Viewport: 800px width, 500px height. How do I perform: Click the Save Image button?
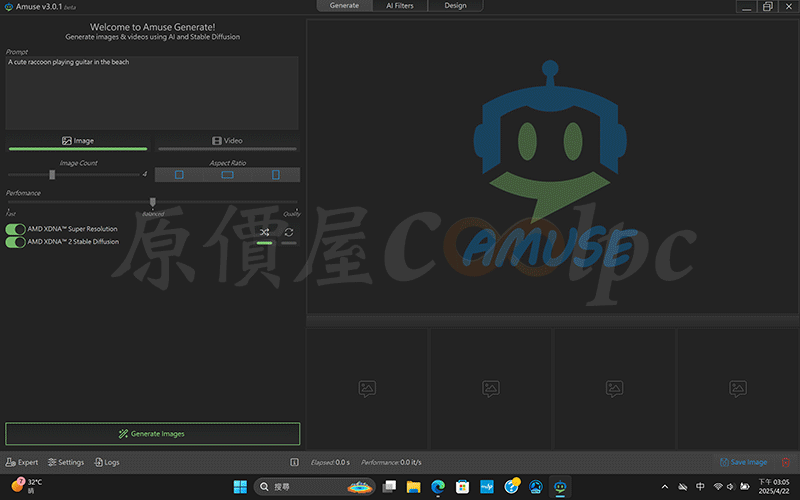coord(743,462)
